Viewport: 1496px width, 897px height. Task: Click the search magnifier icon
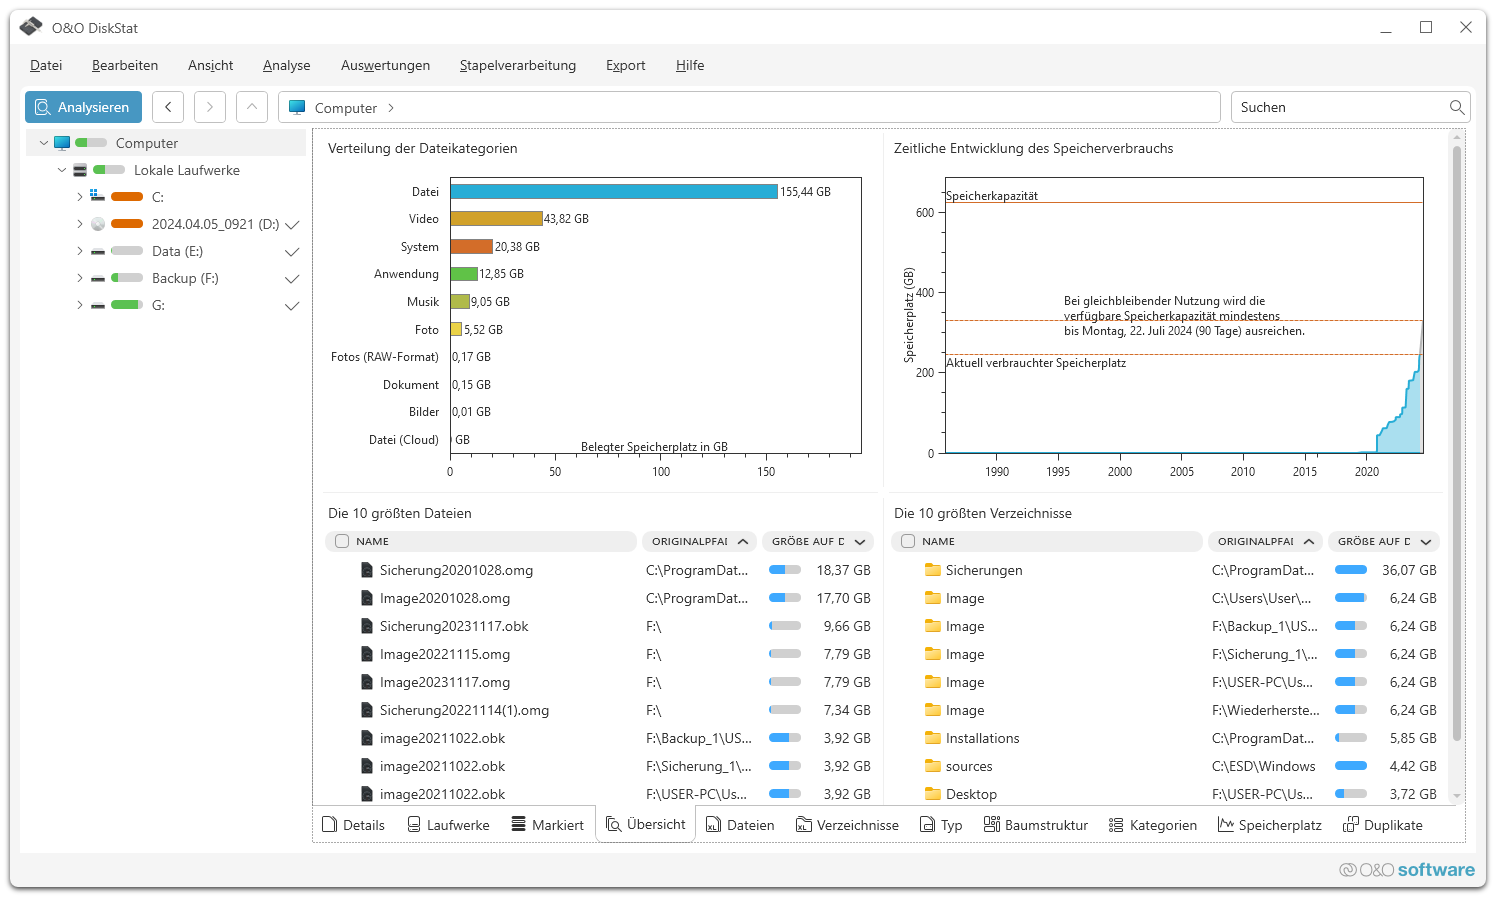point(1457,107)
